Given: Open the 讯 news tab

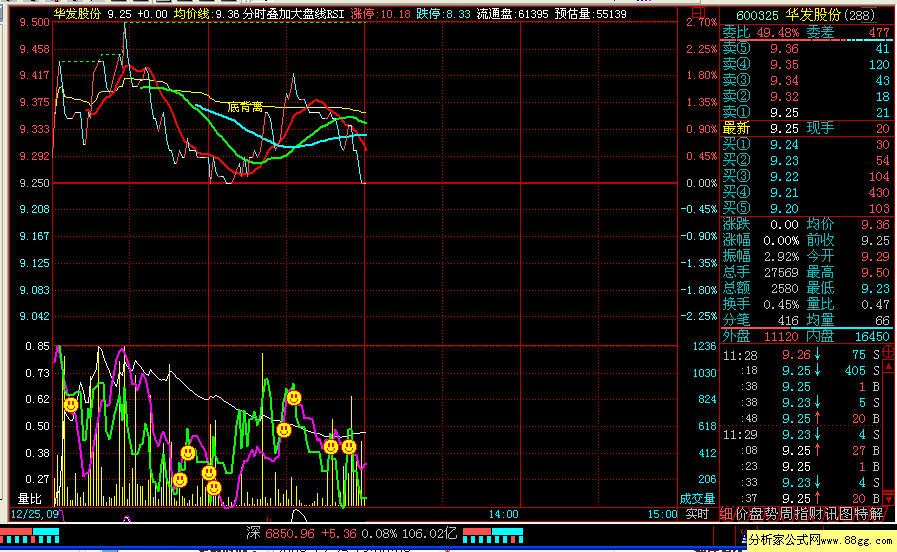Looking at the screenshot, I should click(x=831, y=514).
